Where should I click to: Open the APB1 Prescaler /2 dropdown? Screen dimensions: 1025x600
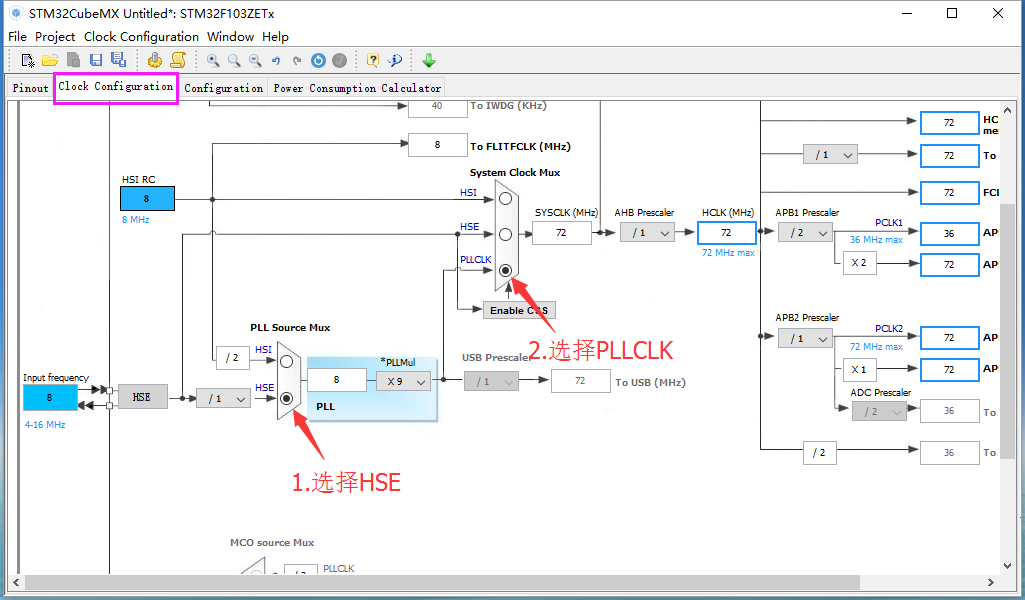pyautogui.click(x=805, y=233)
